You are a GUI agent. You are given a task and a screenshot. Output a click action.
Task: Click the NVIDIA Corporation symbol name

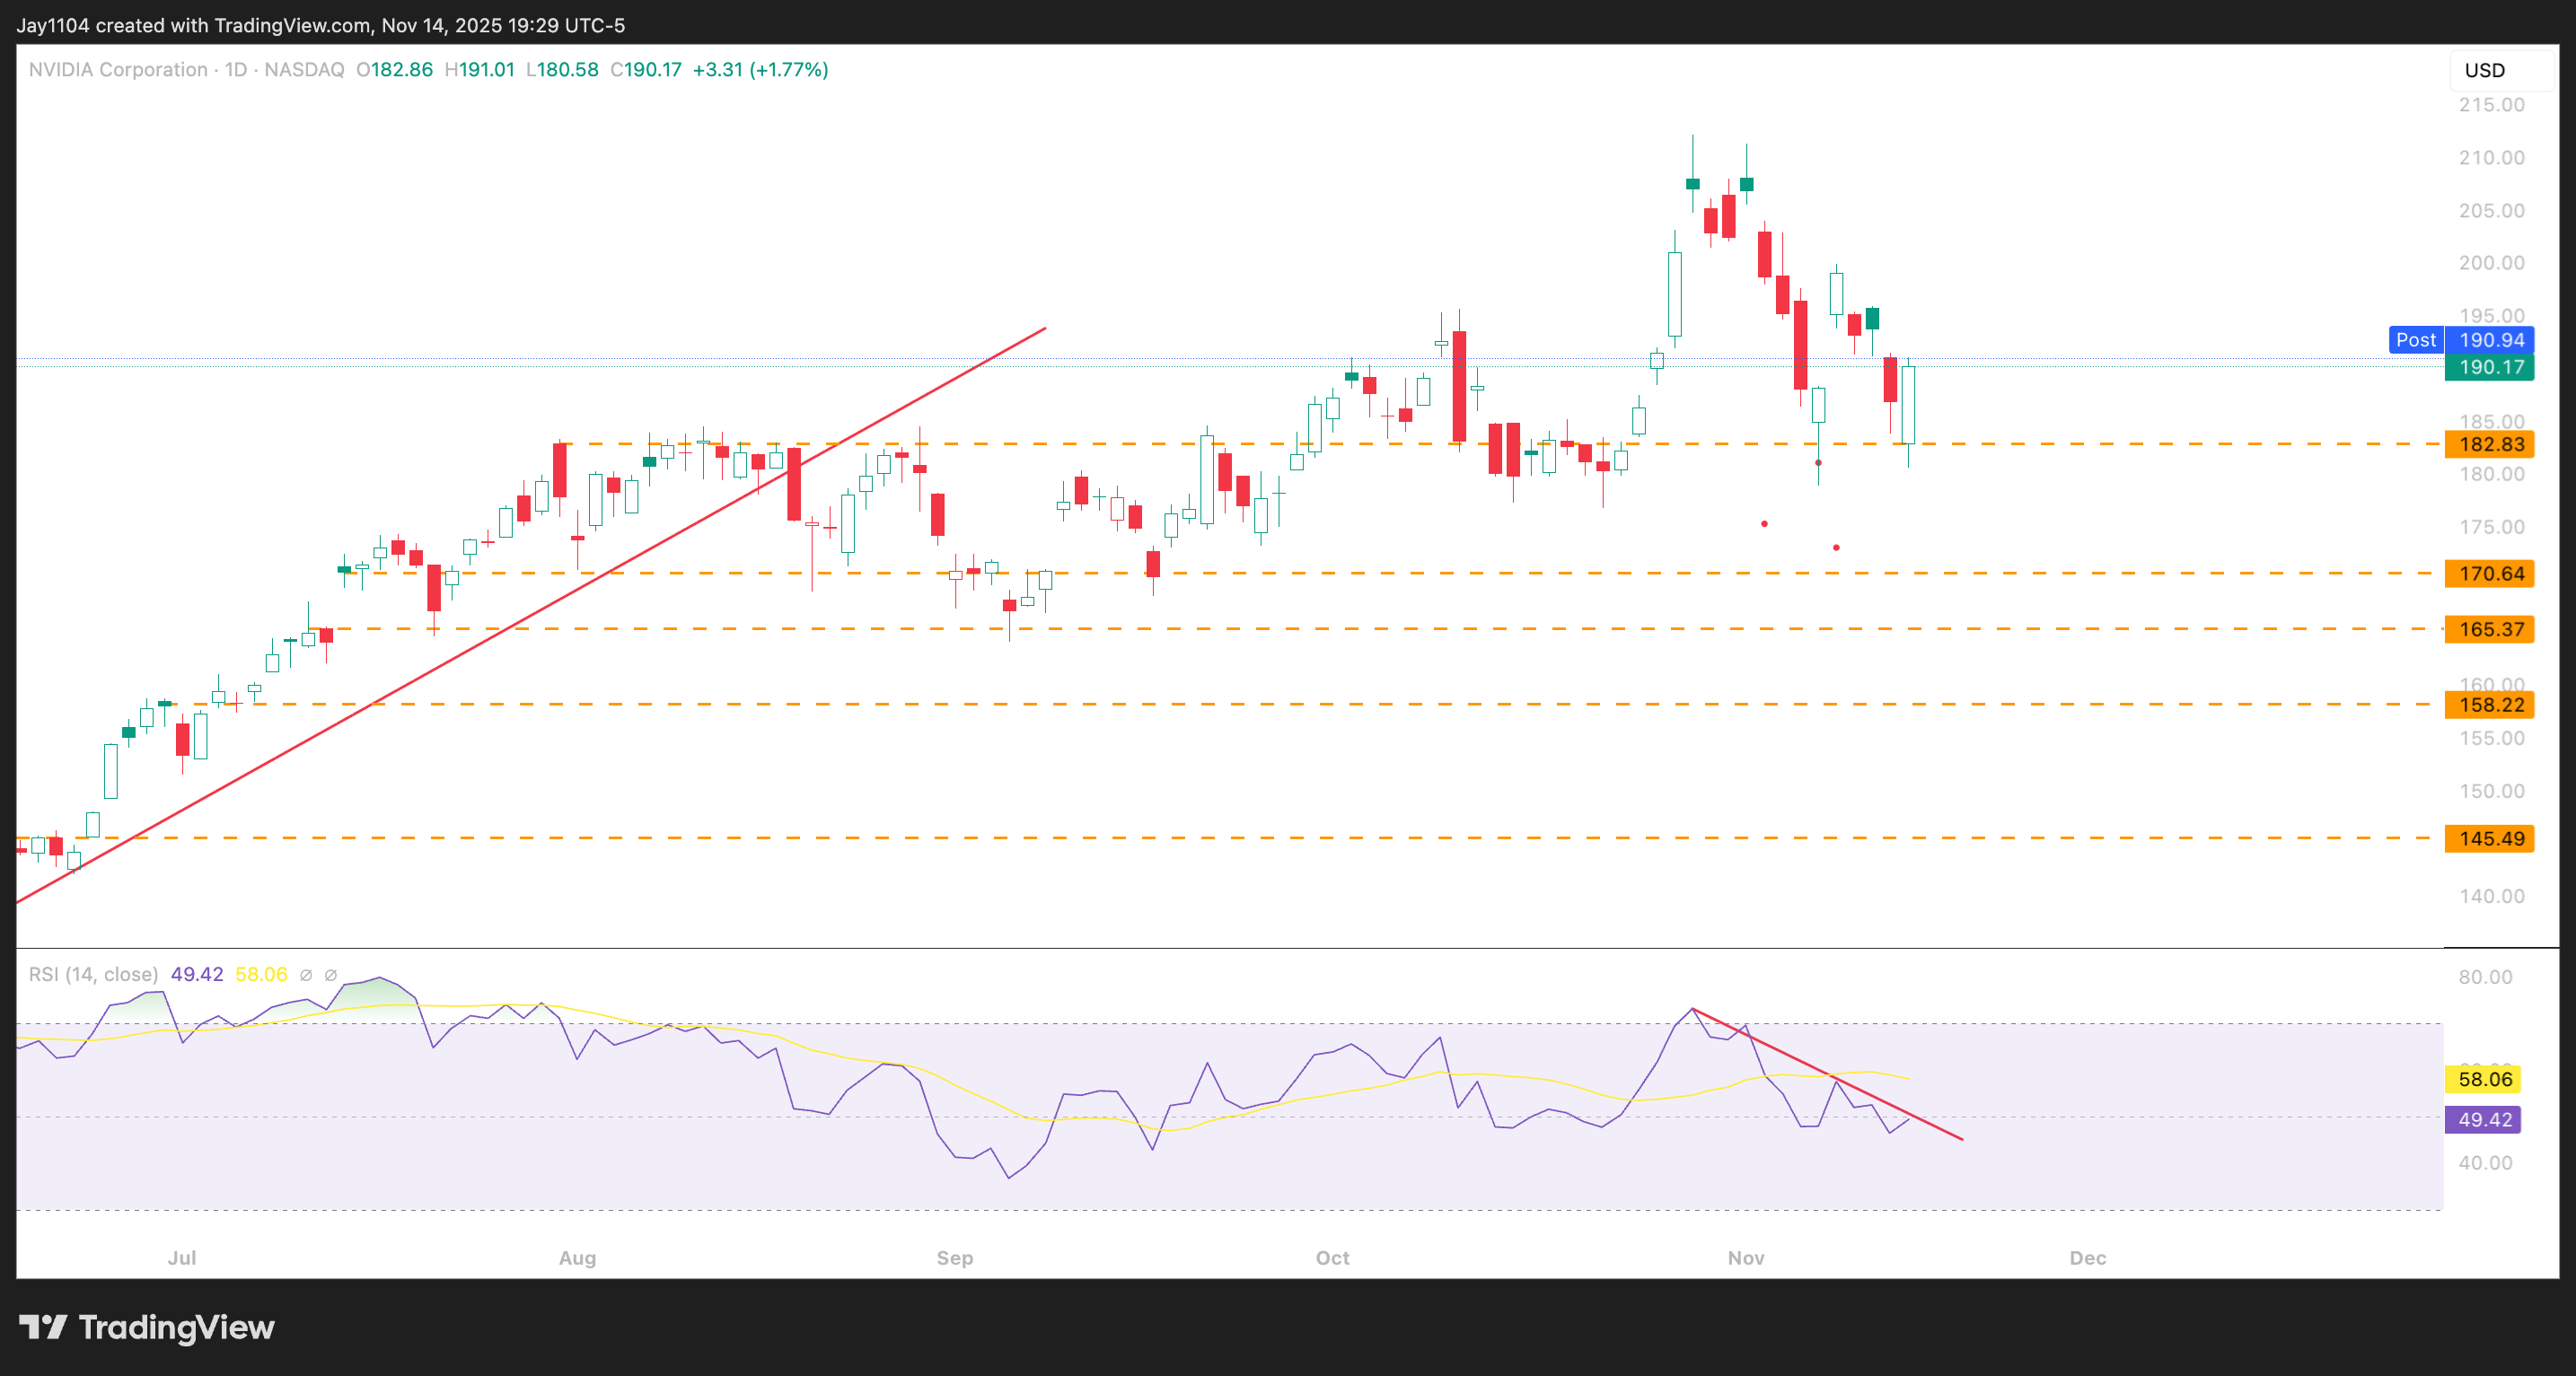click(116, 70)
